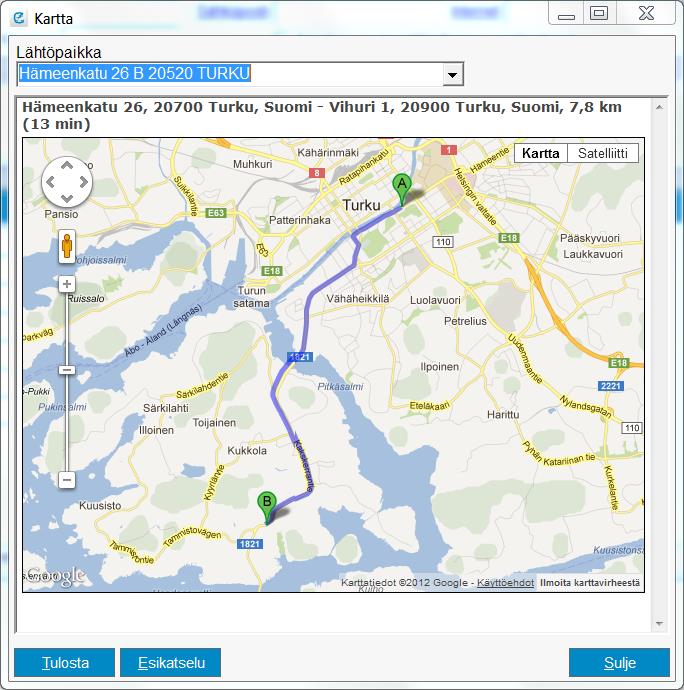Click the Tulosta print button

click(65, 662)
